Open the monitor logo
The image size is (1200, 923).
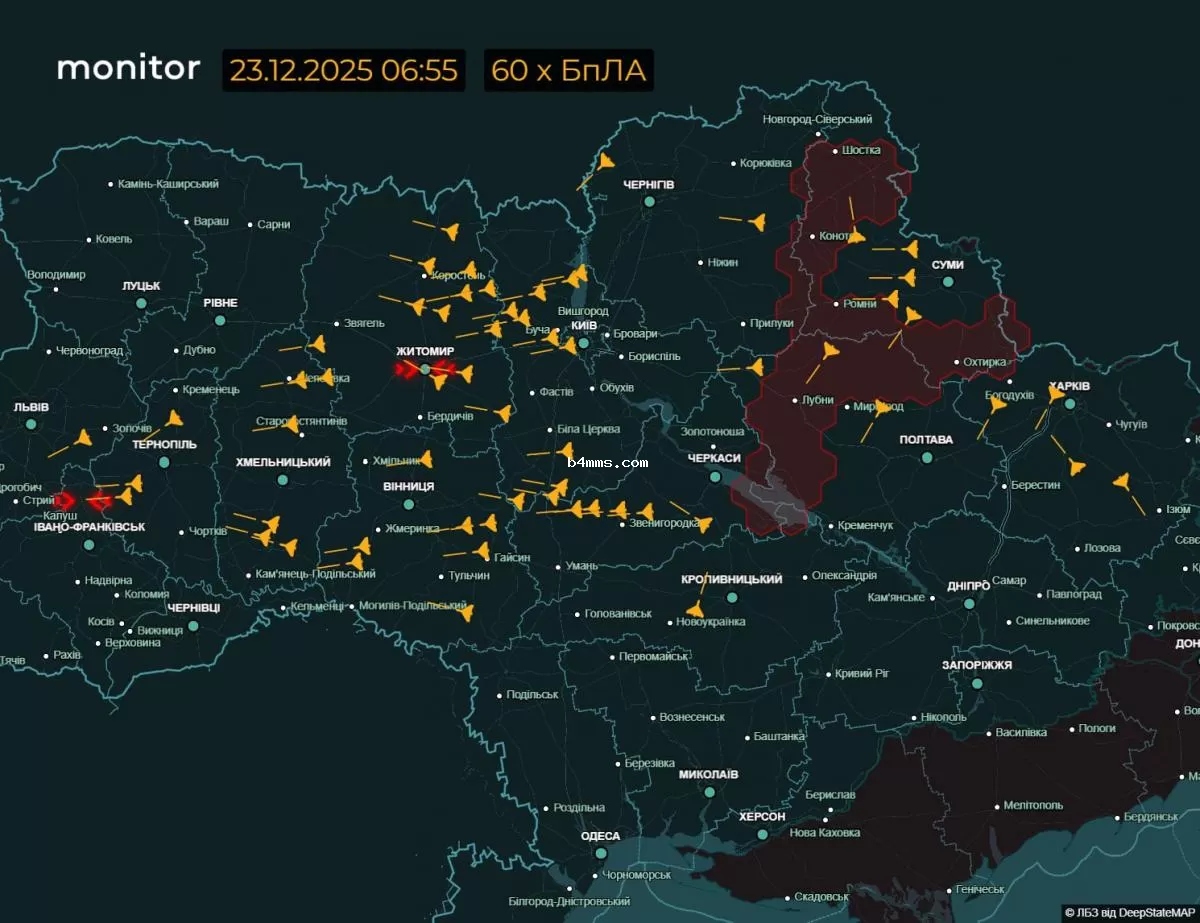point(128,69)
